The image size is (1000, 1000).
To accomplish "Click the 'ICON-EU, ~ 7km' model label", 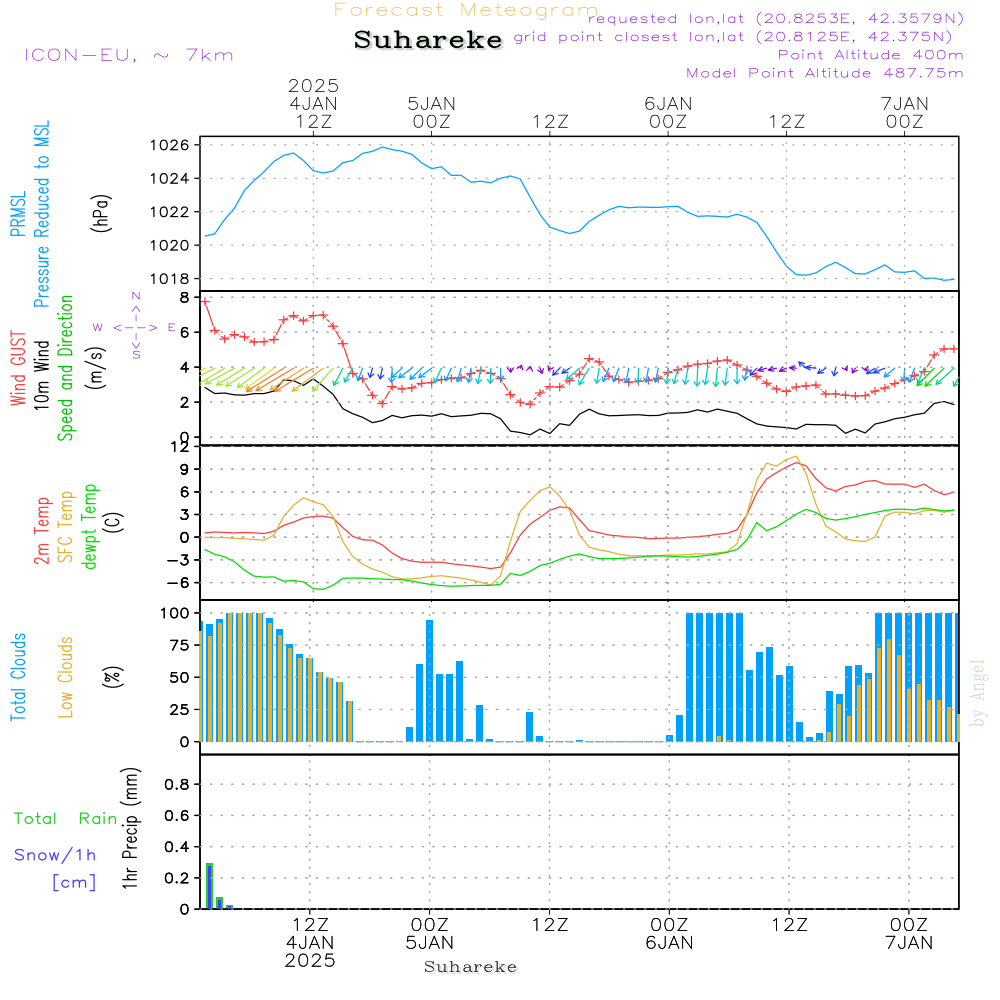I will coord(129,55).
